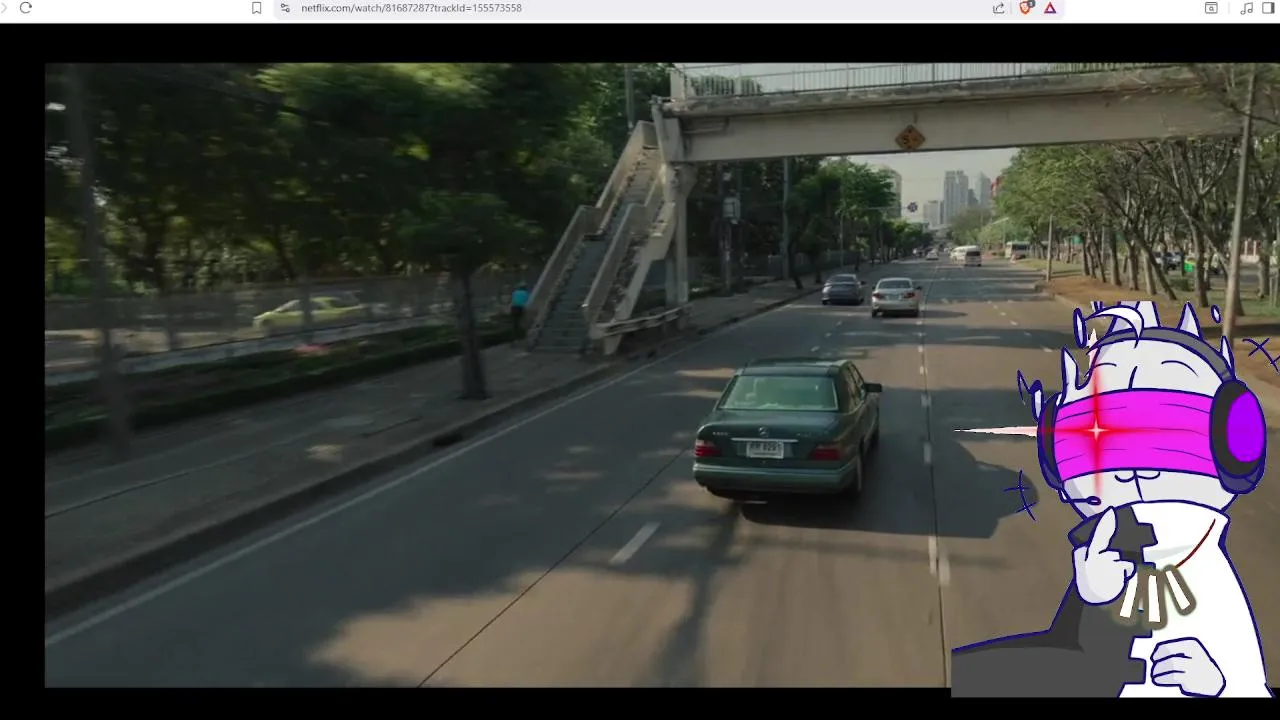Toggle the browser sidebar panel icon
This screenshot has height=720, width=1280.
pos(1268,8)
